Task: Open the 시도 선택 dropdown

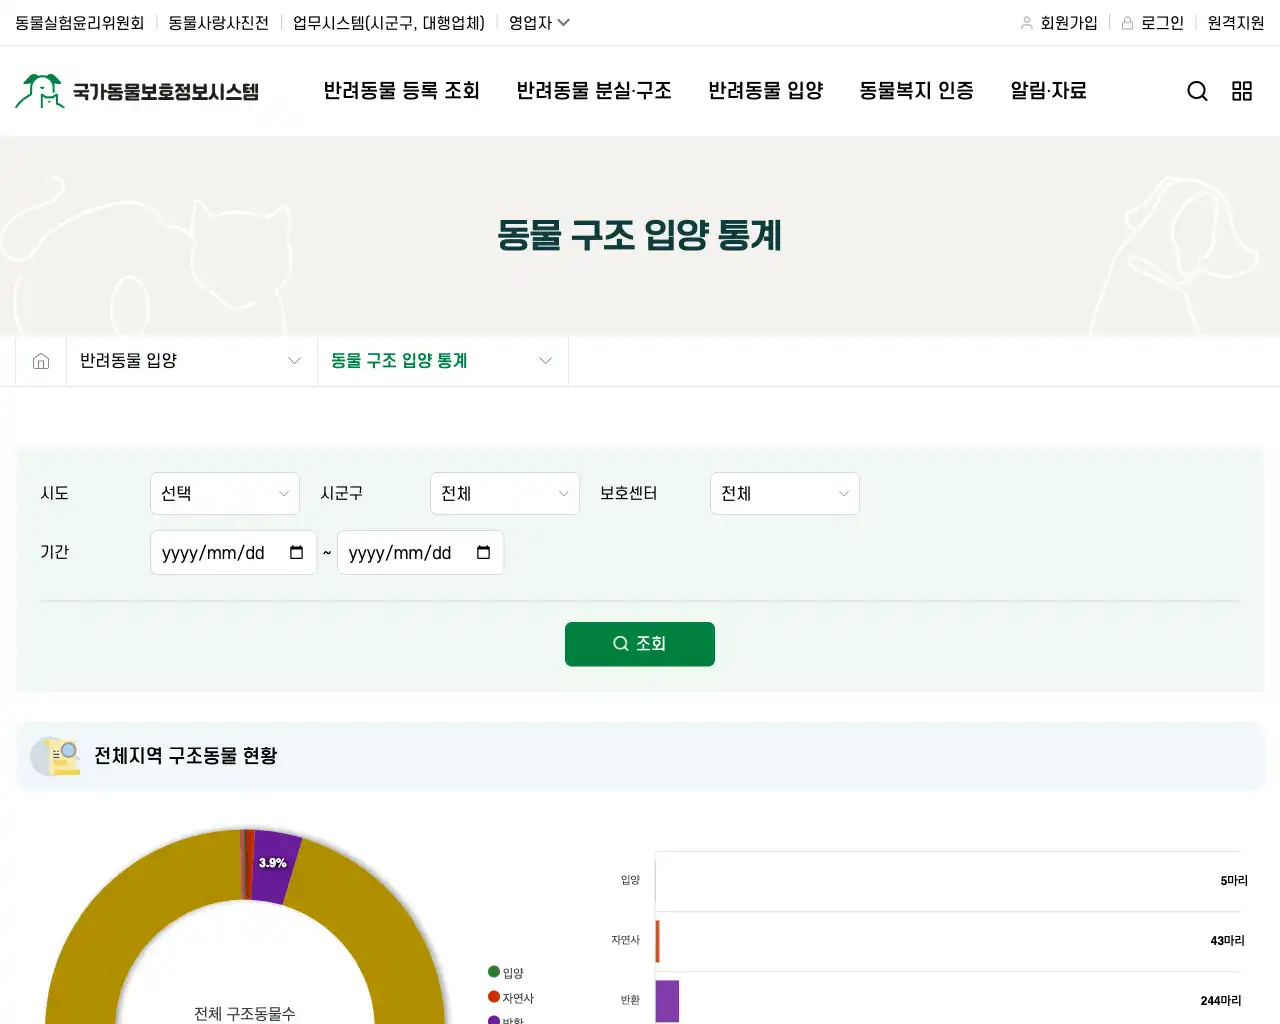Action: pos(225,494)
